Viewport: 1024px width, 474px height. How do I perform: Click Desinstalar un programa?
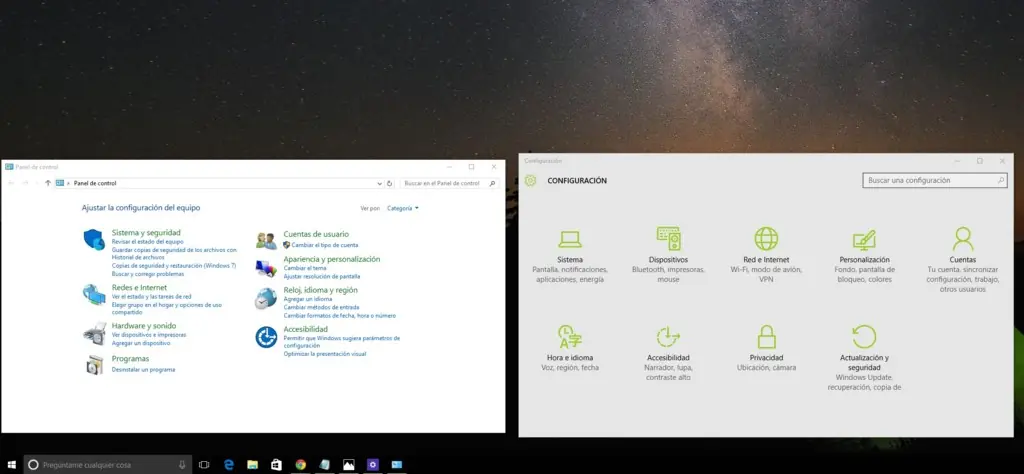click(143, 370)
